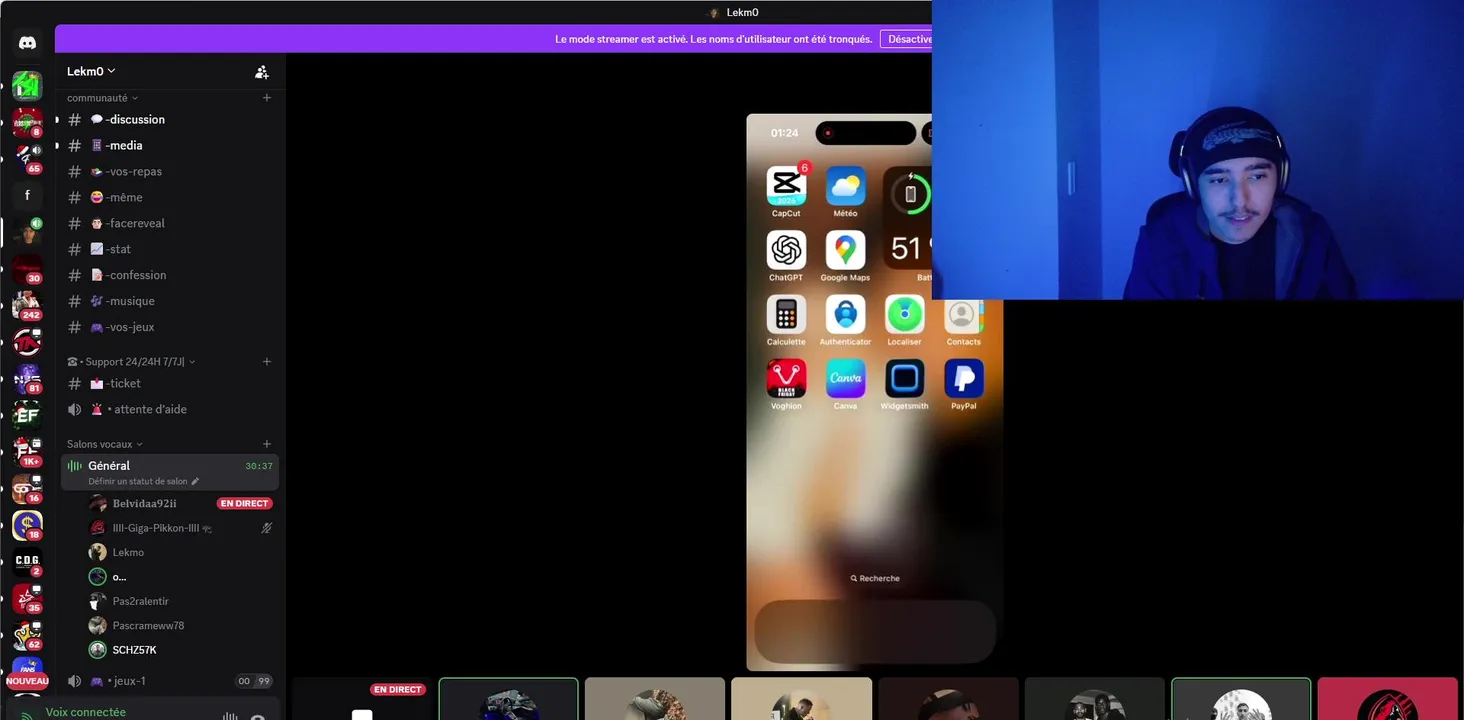Open the -ticket support channel
Viewport: 1464px width, 720px height.
pyautogui.click(x=170, y=384)
